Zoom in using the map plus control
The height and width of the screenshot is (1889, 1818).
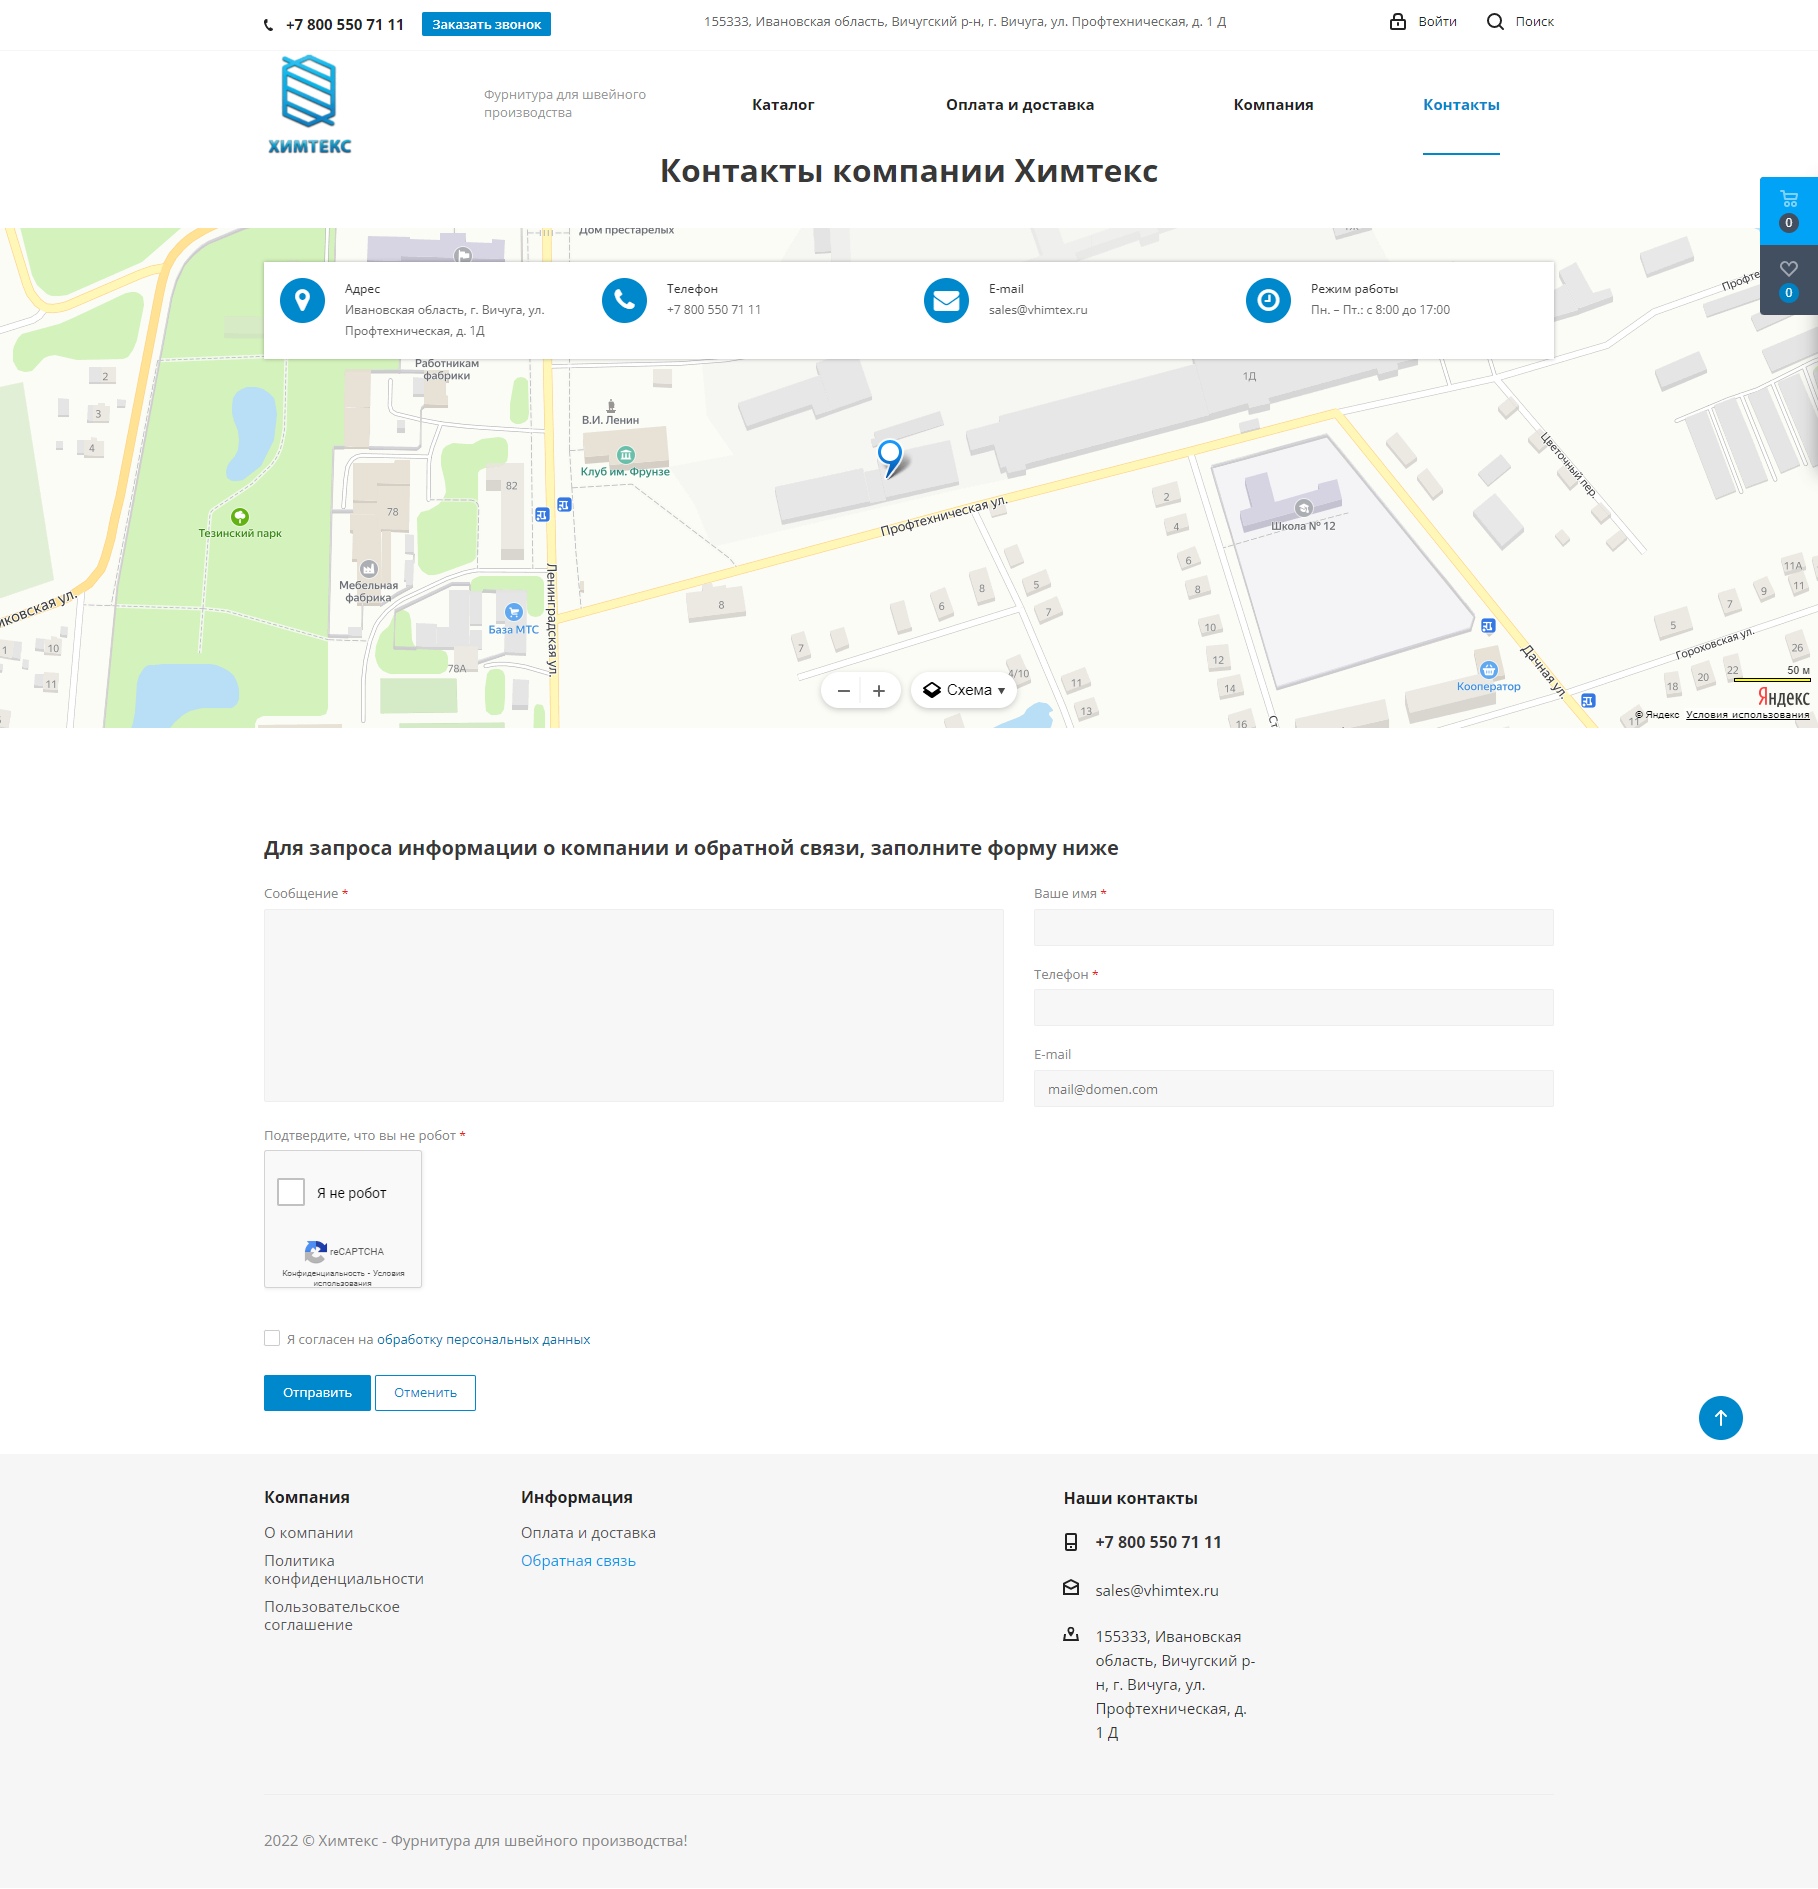[x=879, y=689]
